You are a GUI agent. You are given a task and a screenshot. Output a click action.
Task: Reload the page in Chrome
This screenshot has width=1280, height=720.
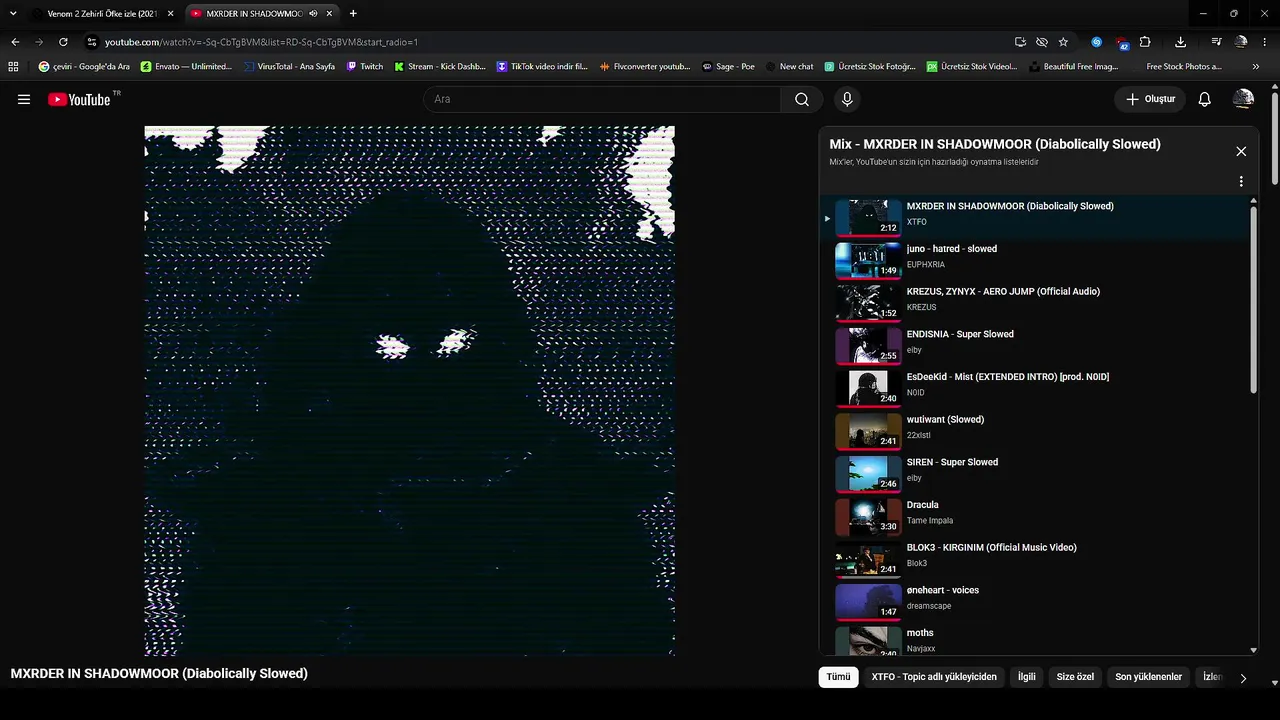[x=63, y=42]
